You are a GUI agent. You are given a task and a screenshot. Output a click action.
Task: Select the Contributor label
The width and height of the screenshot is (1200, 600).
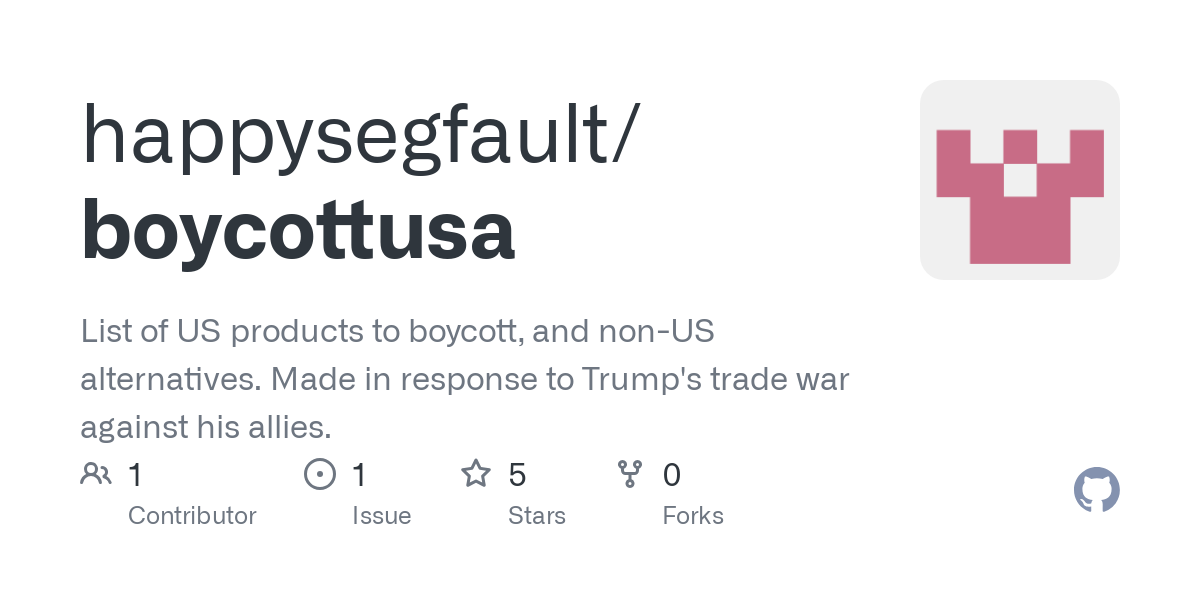[x=192, y=516]
